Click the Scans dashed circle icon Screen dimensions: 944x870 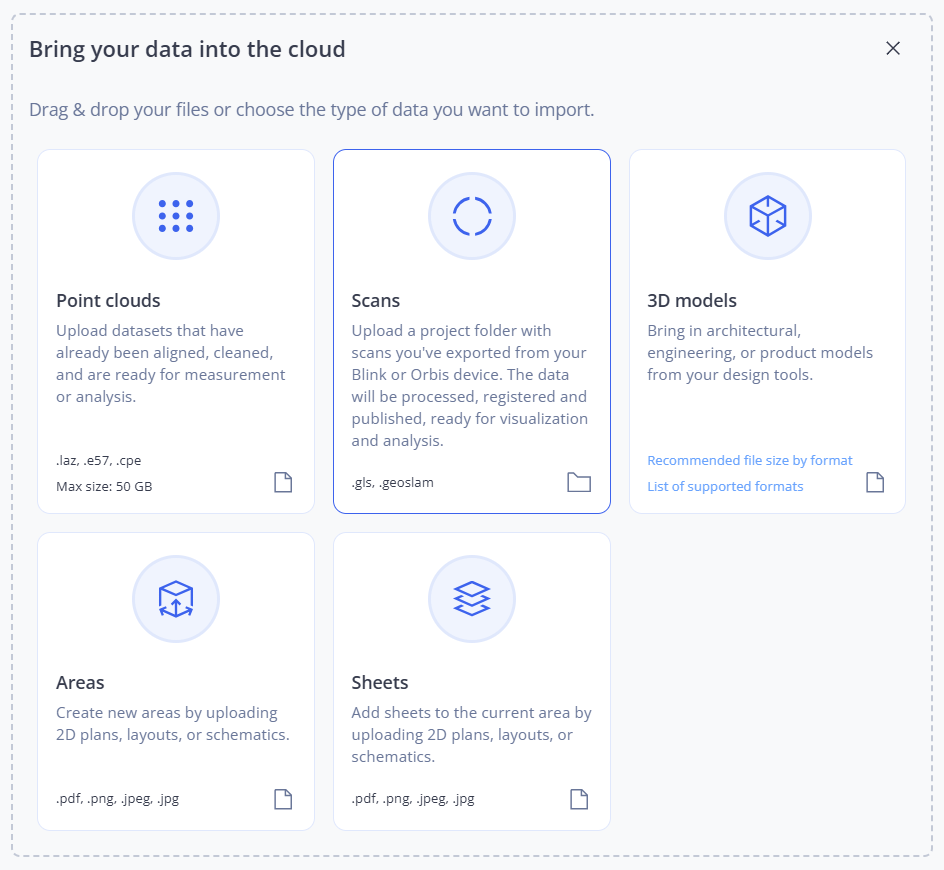coord(472,216)
